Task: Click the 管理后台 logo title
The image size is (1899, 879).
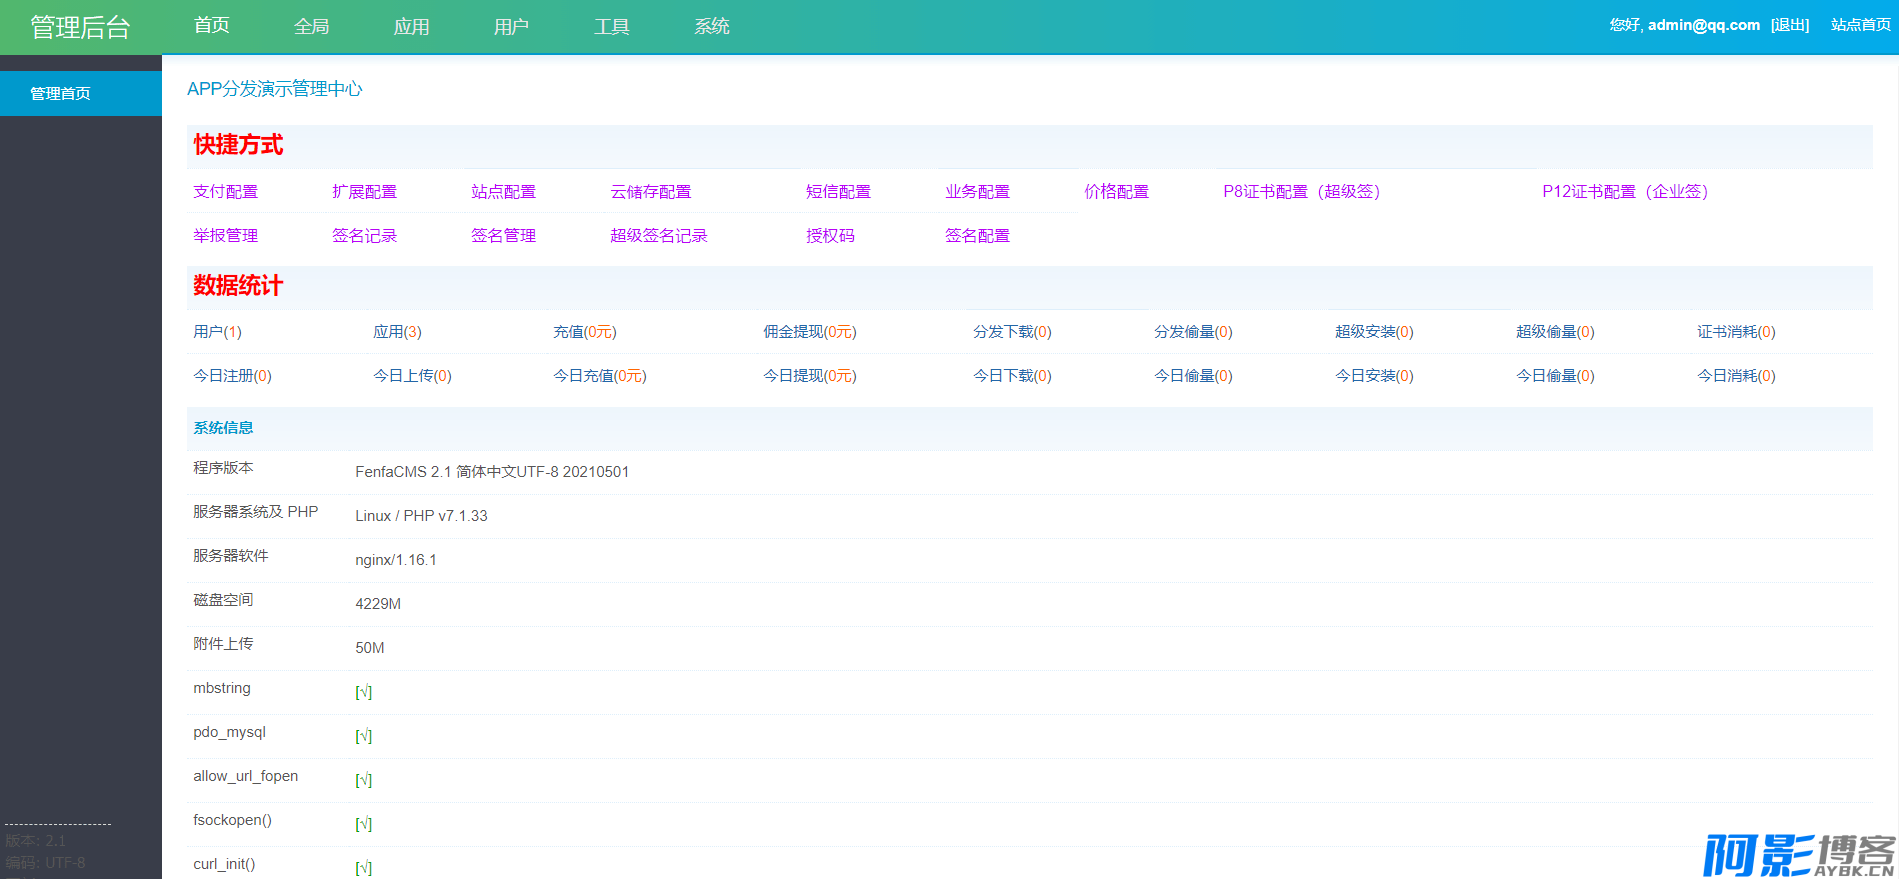Action: pyautogui.click(x=81, y=27)
